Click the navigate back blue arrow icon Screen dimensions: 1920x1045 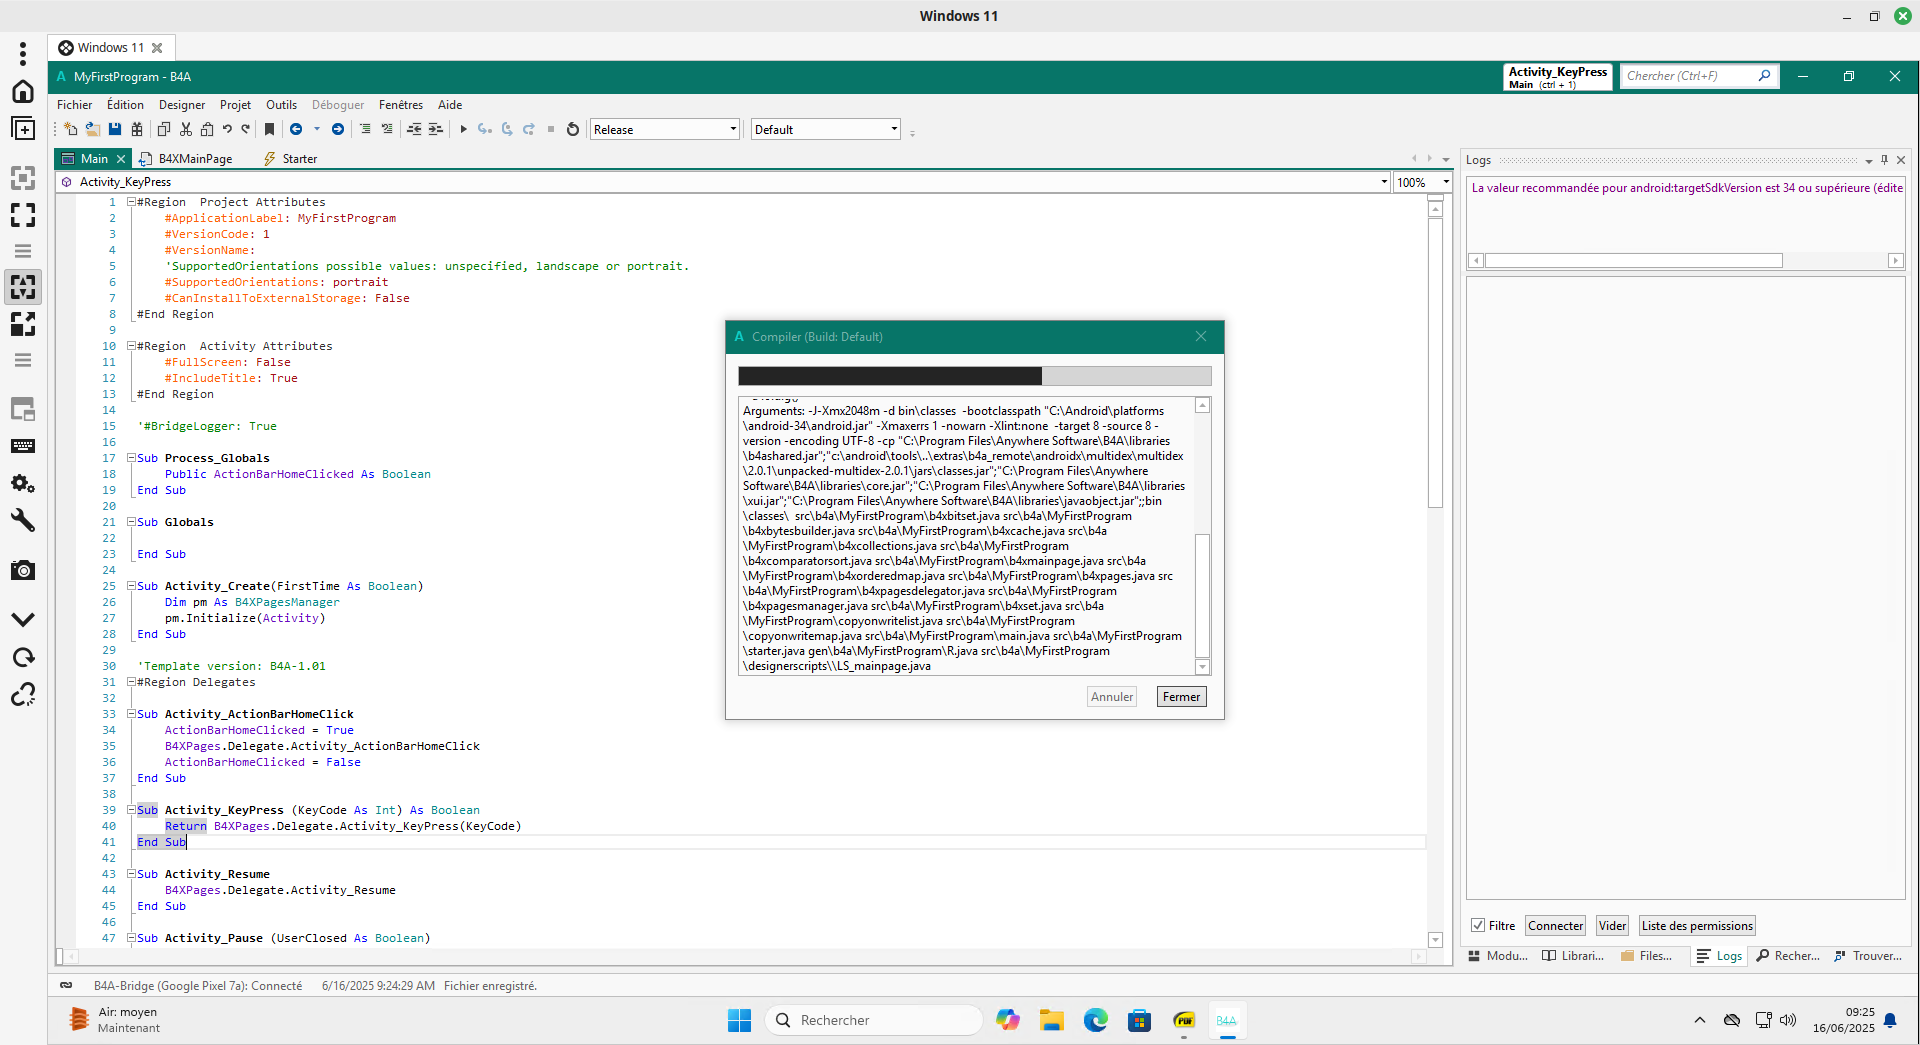[x=297, y=129]
